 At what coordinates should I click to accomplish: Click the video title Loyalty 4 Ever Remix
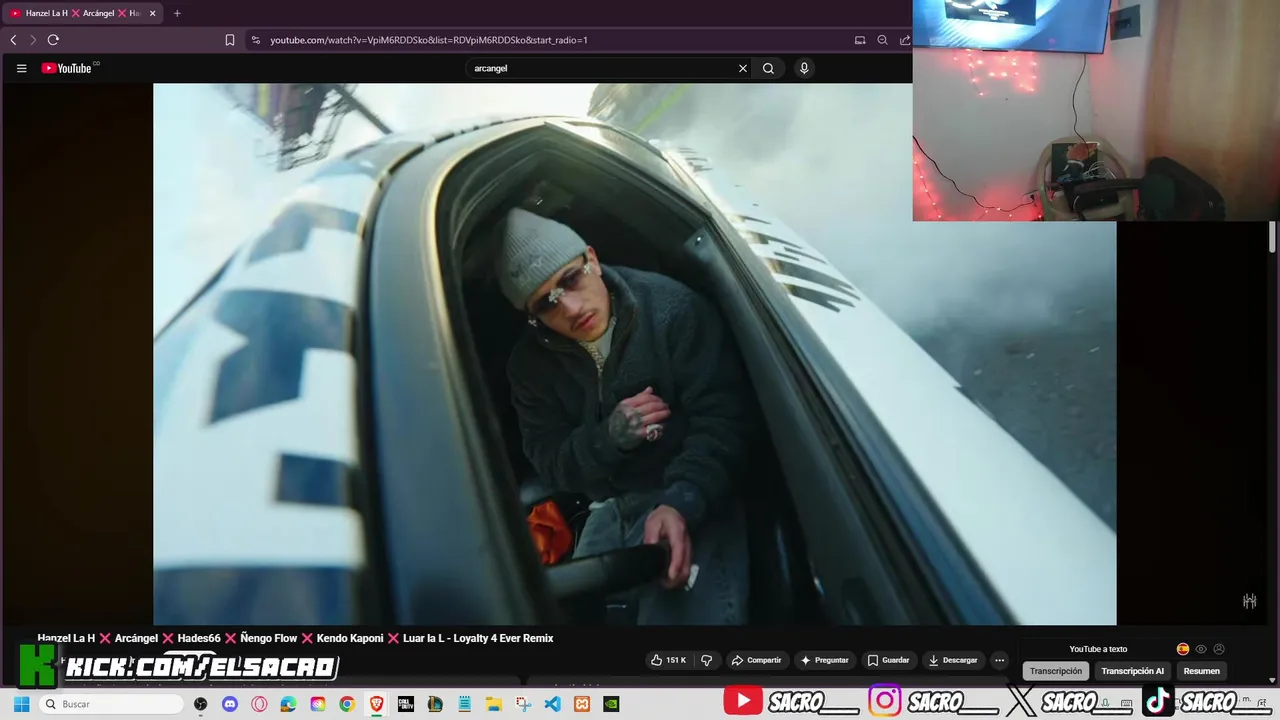(x=295, y=638)
